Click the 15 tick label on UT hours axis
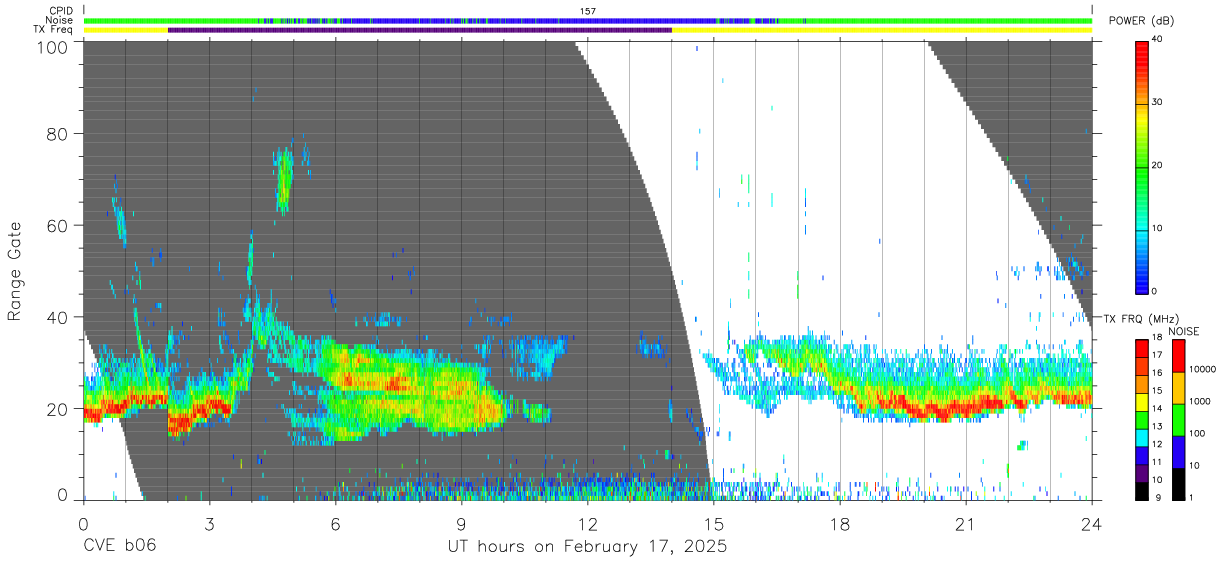 (x=714, y=524)
